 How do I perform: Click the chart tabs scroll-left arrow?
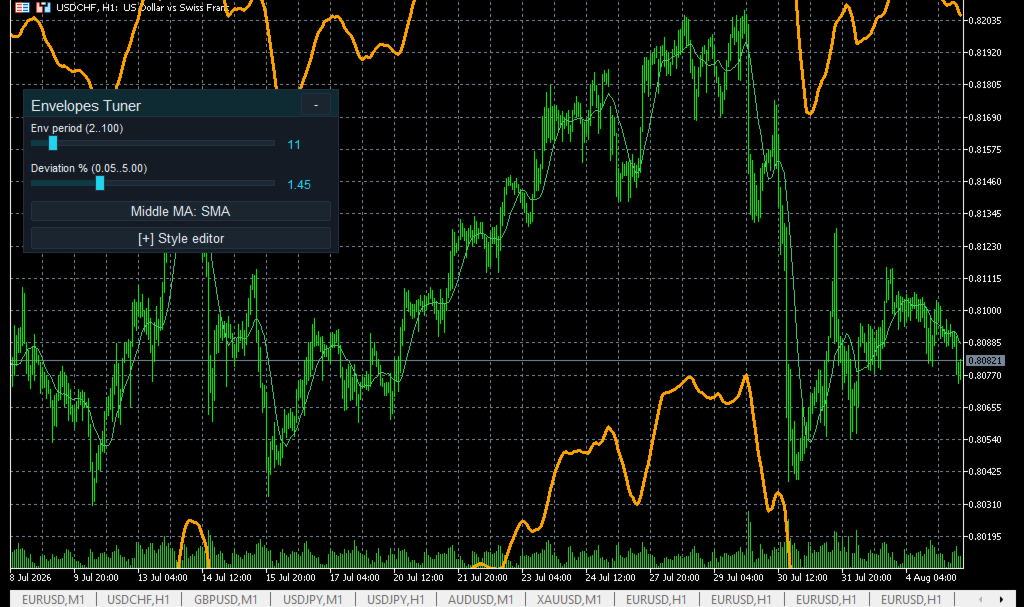coord(980,599)
